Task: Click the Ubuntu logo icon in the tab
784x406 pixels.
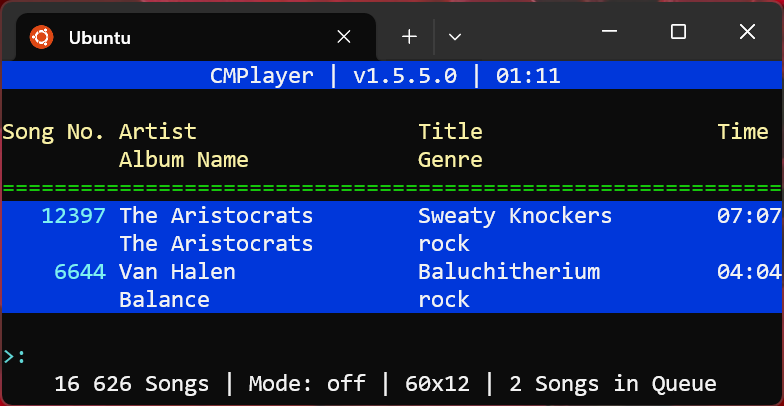Action: tap(41, 37)
